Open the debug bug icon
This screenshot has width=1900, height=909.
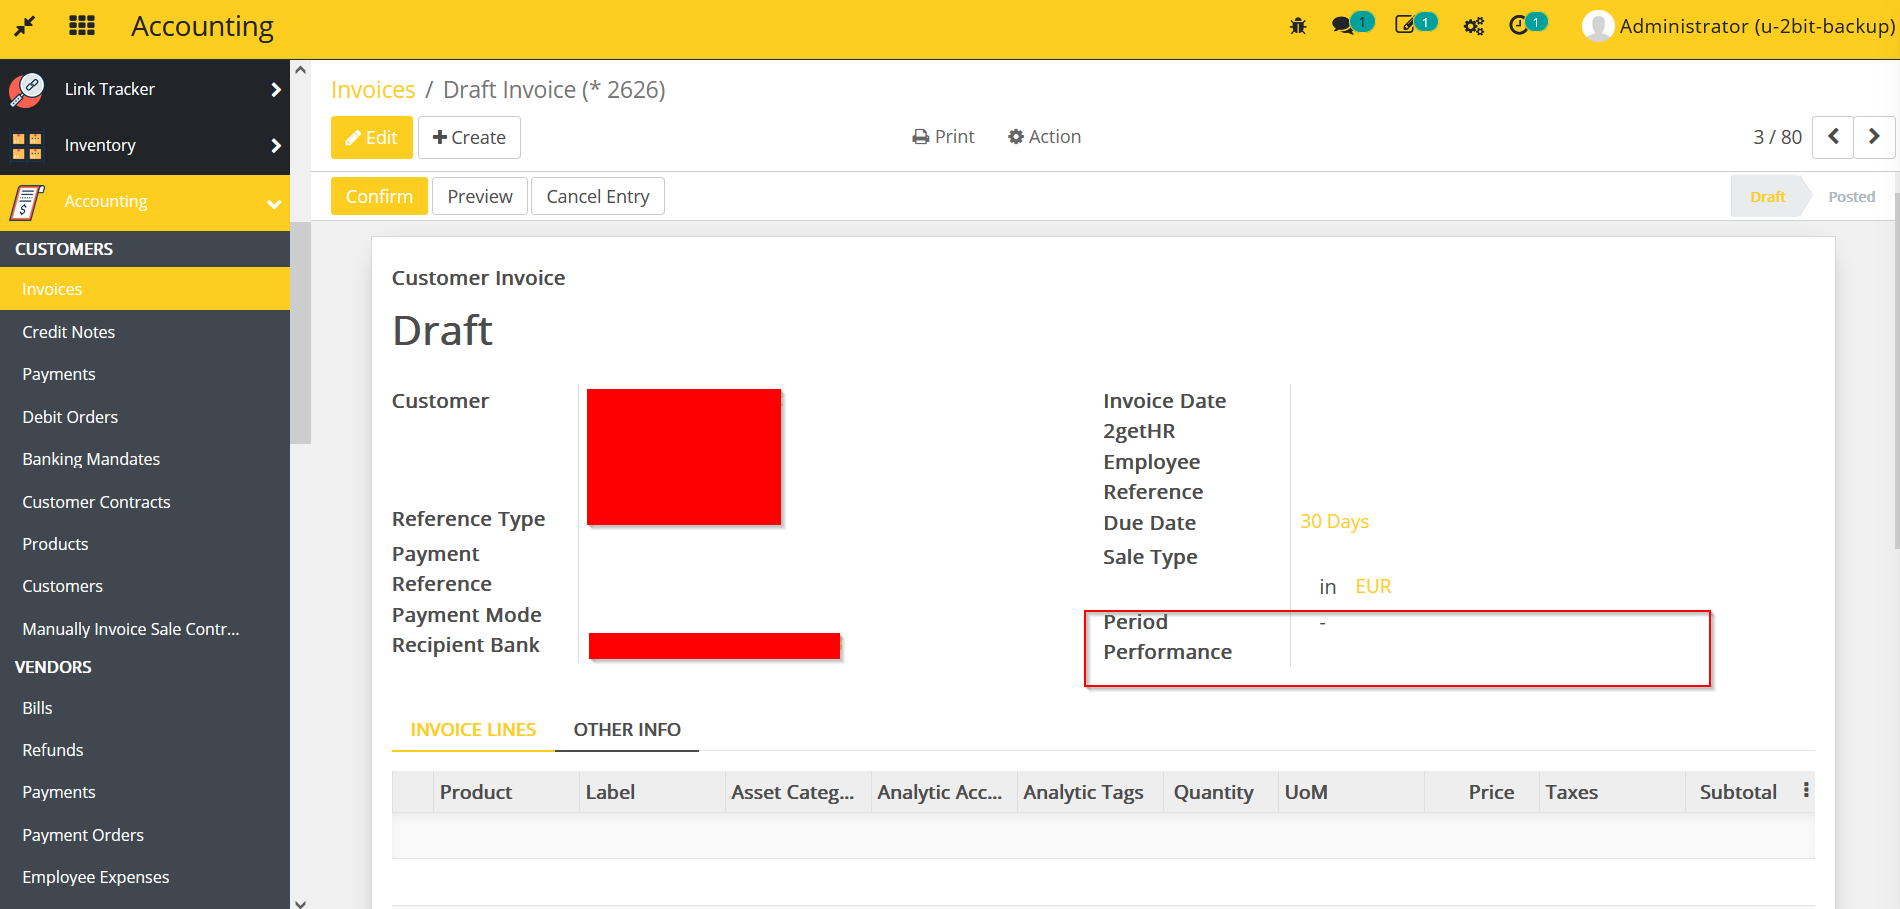pyautogui.click(x=1298, y=26)
